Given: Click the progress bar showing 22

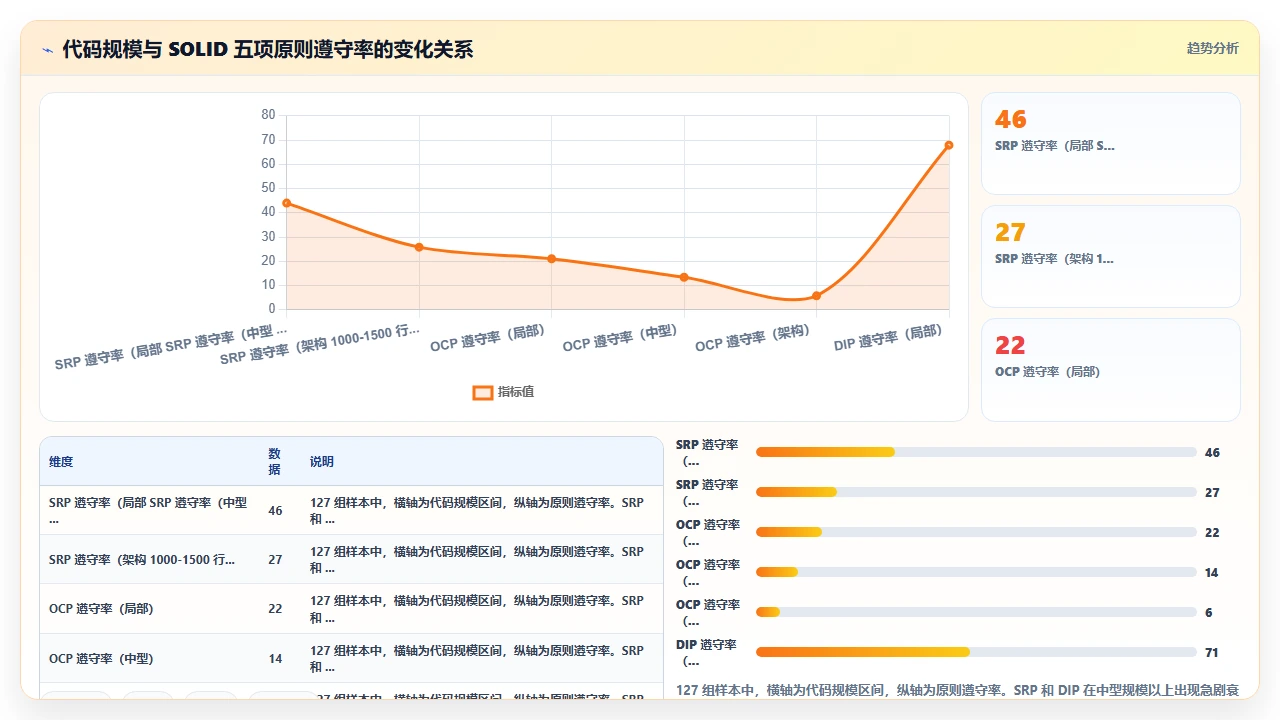Looking at the screenshot, I should pyautogui.click(x=976, y=532).
